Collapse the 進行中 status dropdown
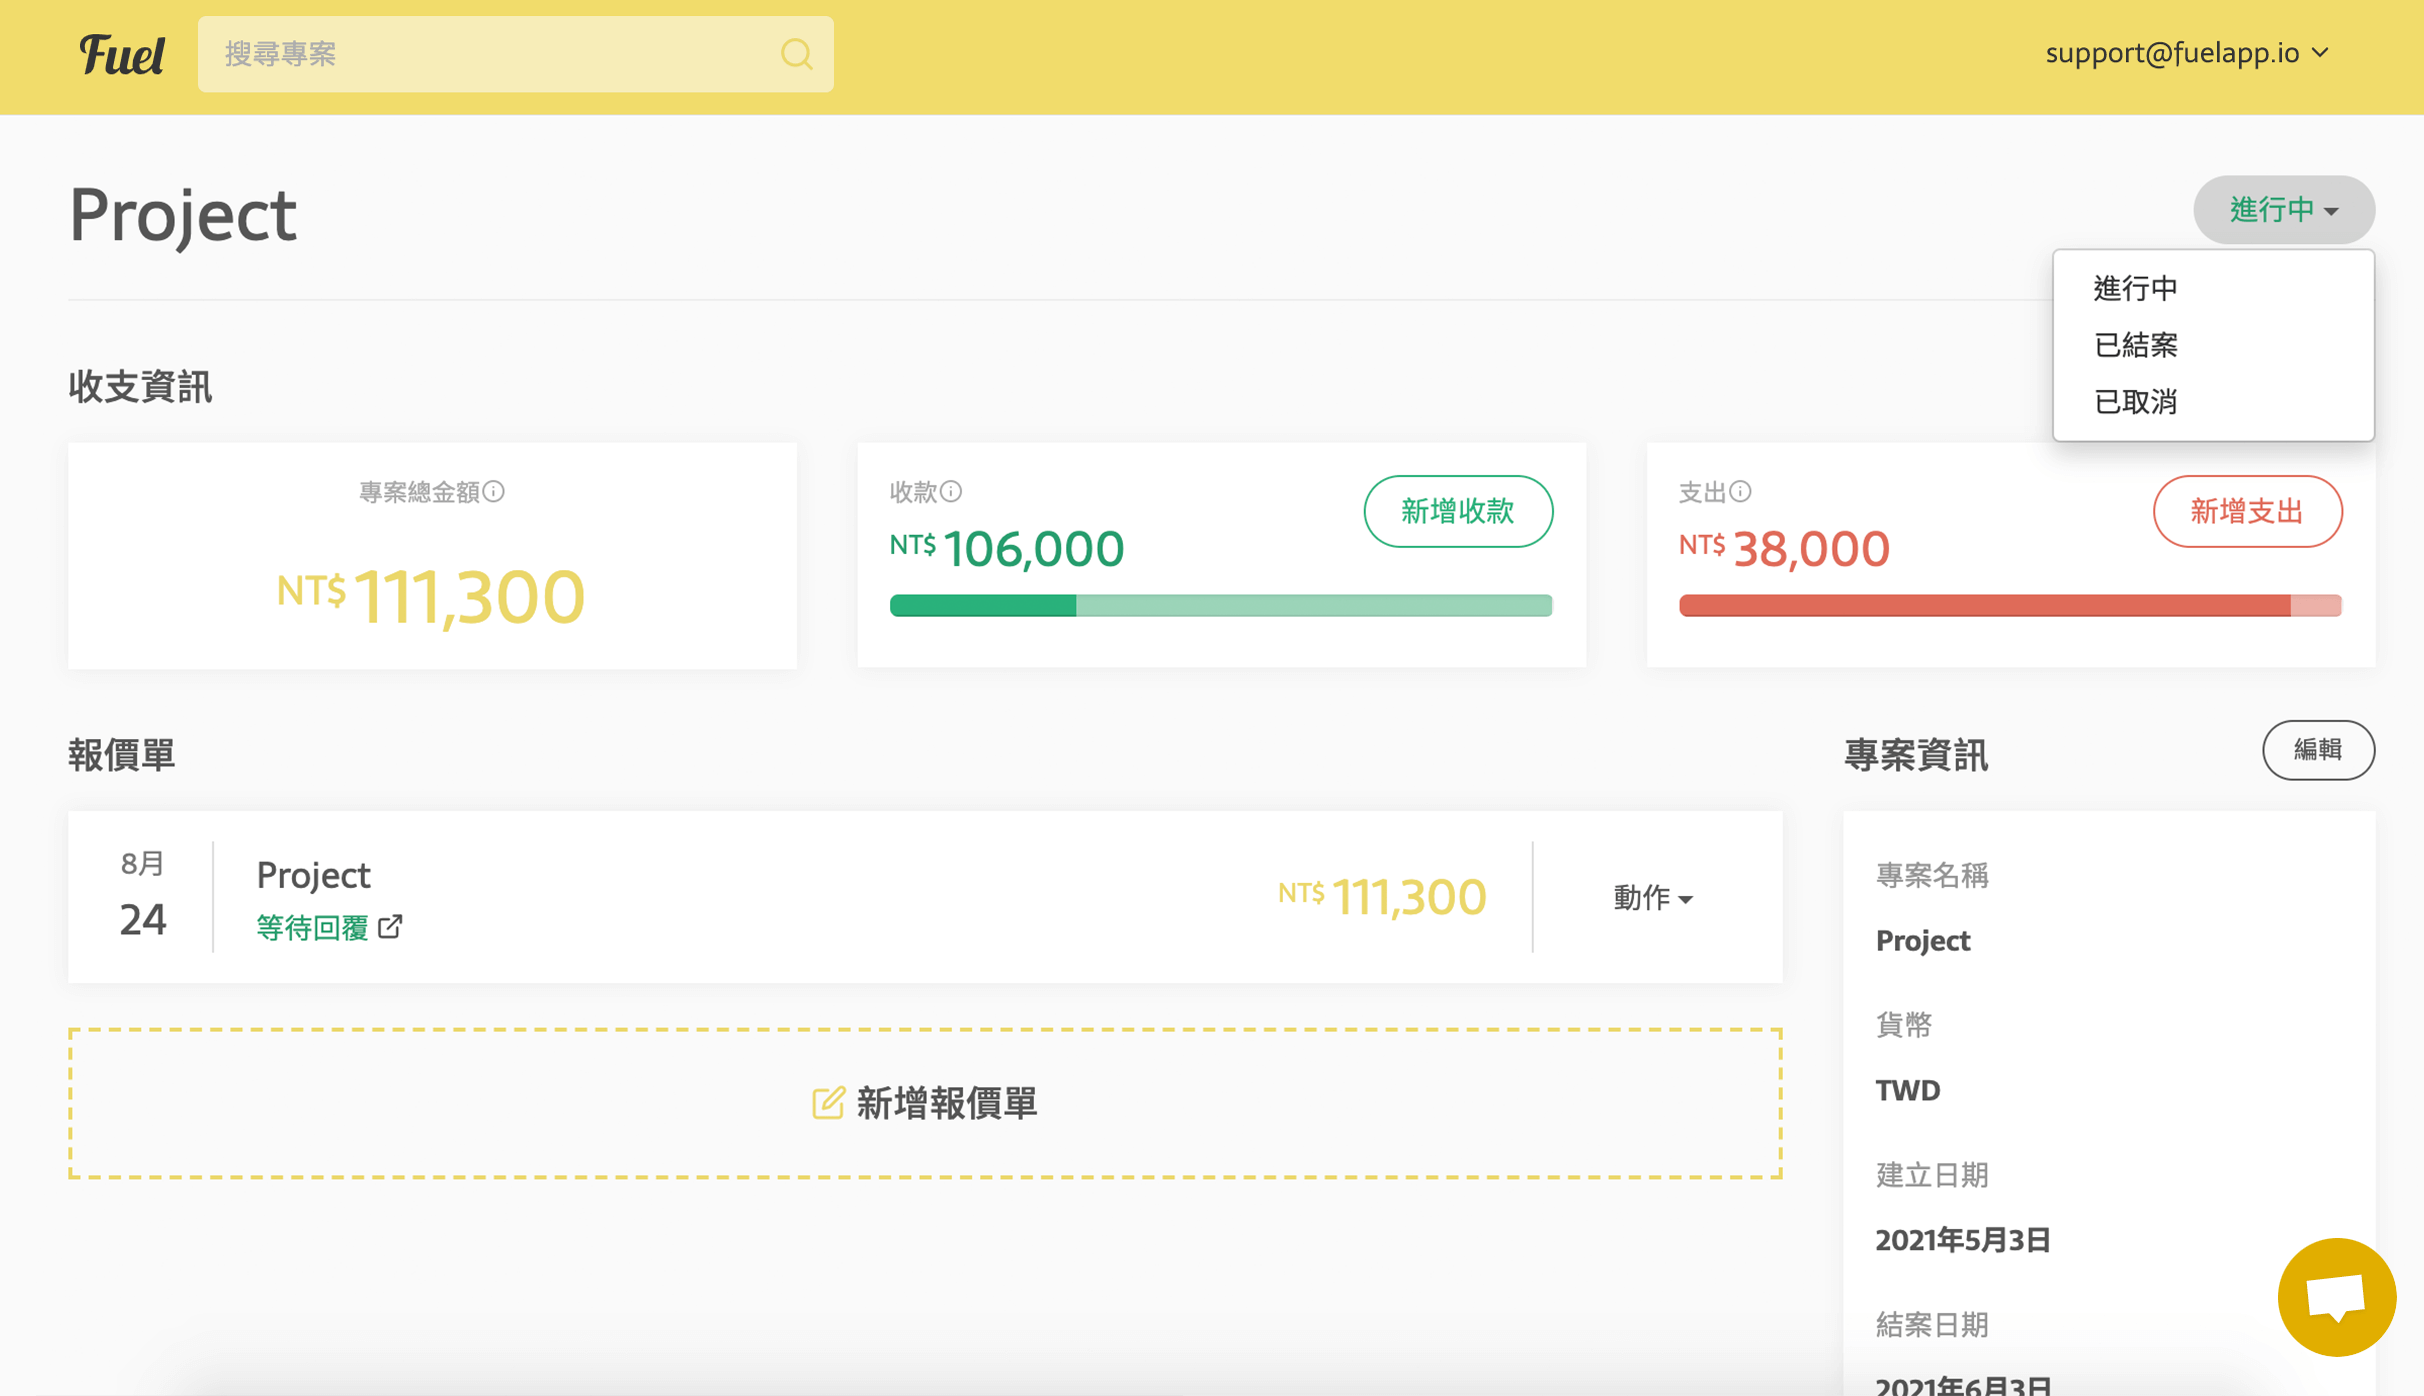The width and height of the screenshot is (2424, 1396). [2283, 210]
